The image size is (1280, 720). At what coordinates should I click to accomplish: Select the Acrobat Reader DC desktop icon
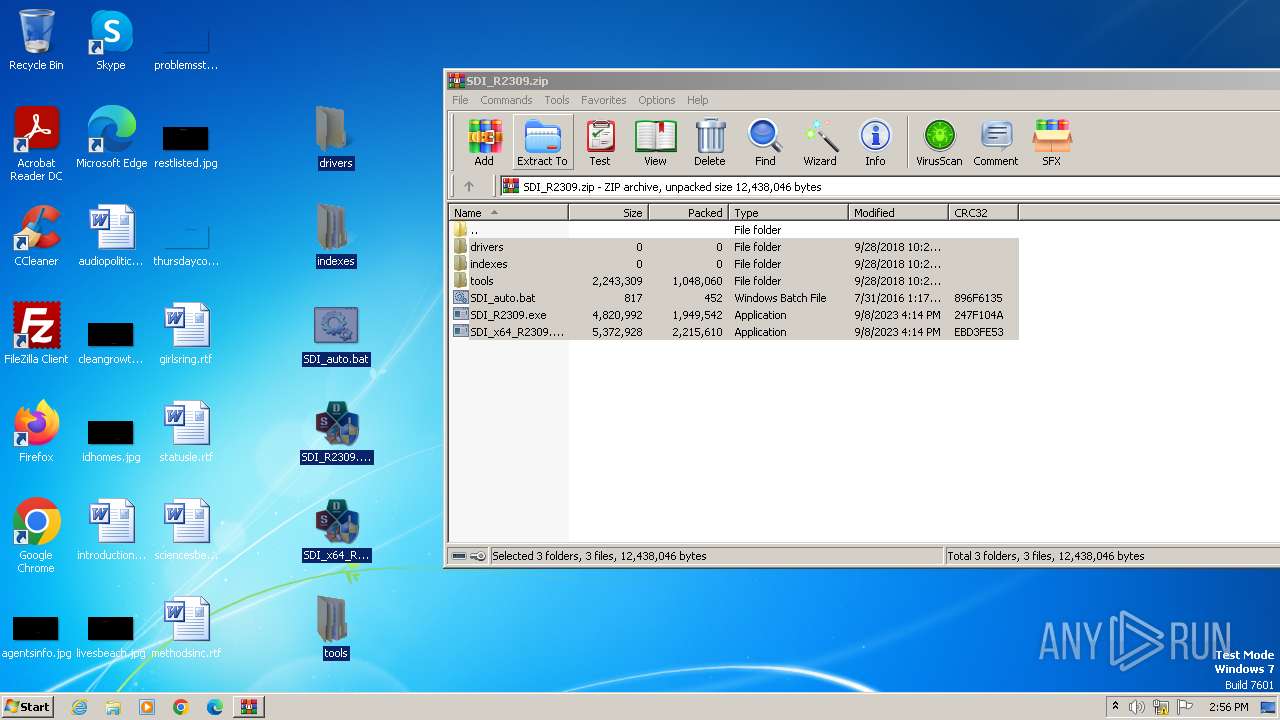tap(36, 144)
